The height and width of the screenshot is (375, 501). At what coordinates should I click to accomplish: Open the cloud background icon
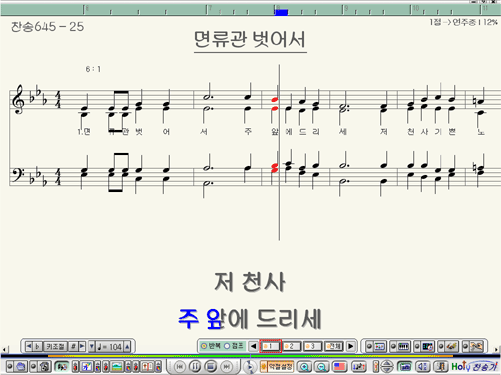[20, 366]
